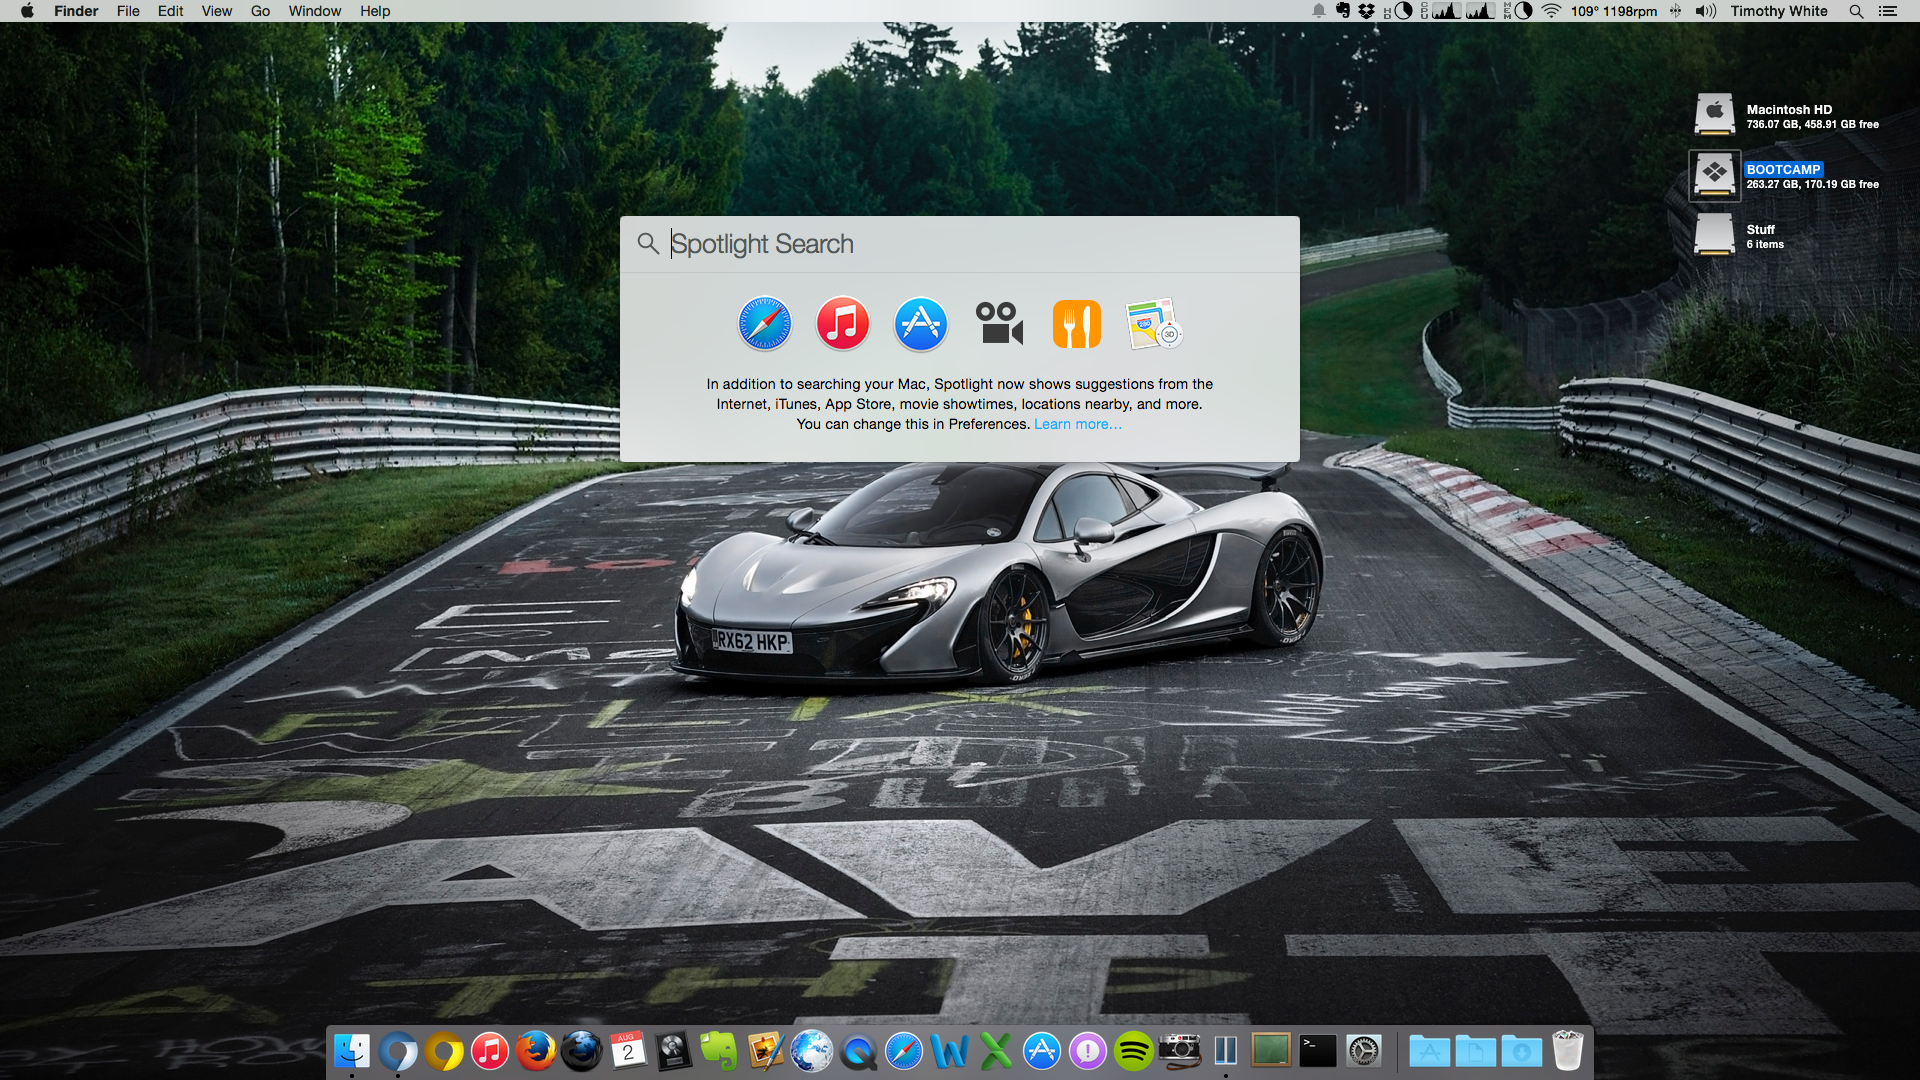Open the Dropbox menu bar icon
The image size is (1920, 1080).
tap(1366, 11)
